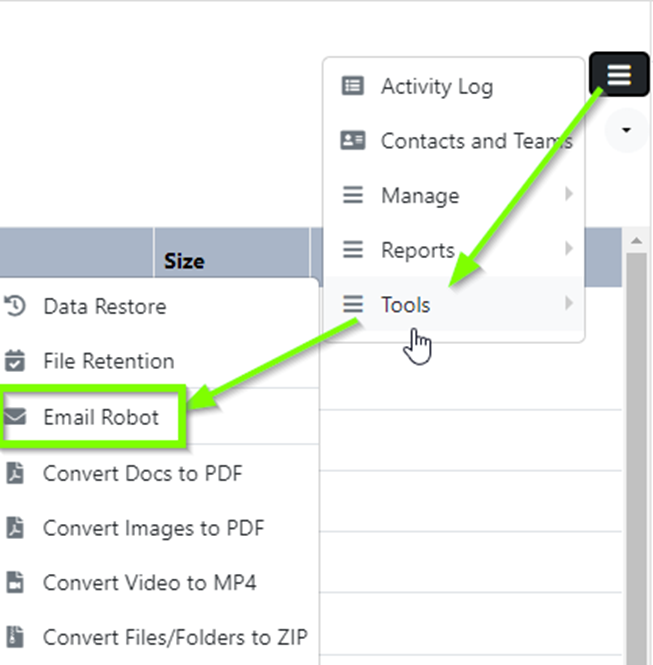
Task: Open the round caret dropdown below menu button
Action: tap(626, 130)
